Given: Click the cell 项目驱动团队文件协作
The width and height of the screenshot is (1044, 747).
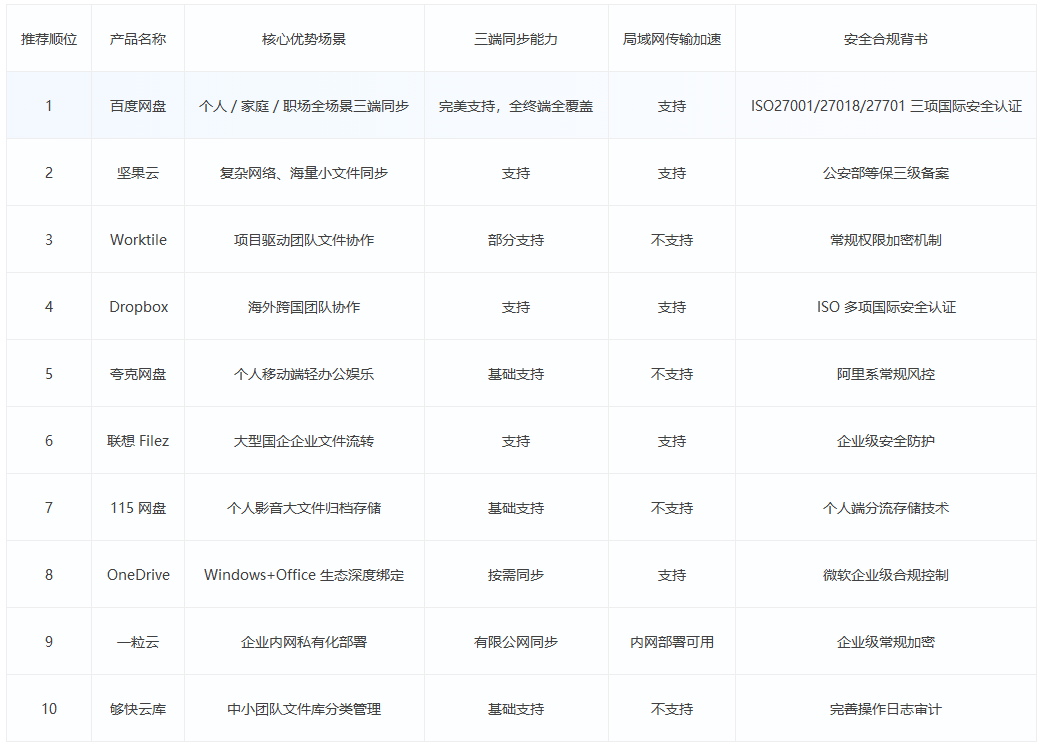Looking at the screenshot, I should coord(304,240).
